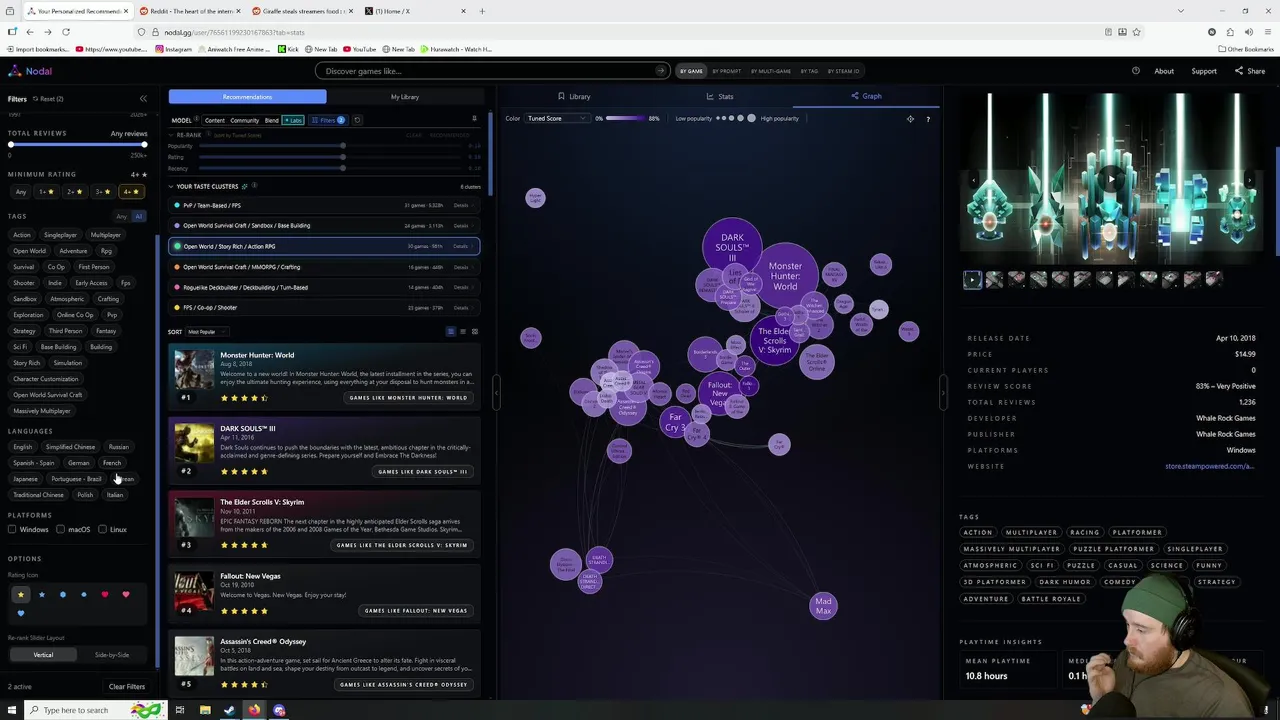The height and width of the screenshot is (720, 1280).
Task: Click the pin icon in recommendations panel
Action: pyautogui.click(x=474, y=119)
